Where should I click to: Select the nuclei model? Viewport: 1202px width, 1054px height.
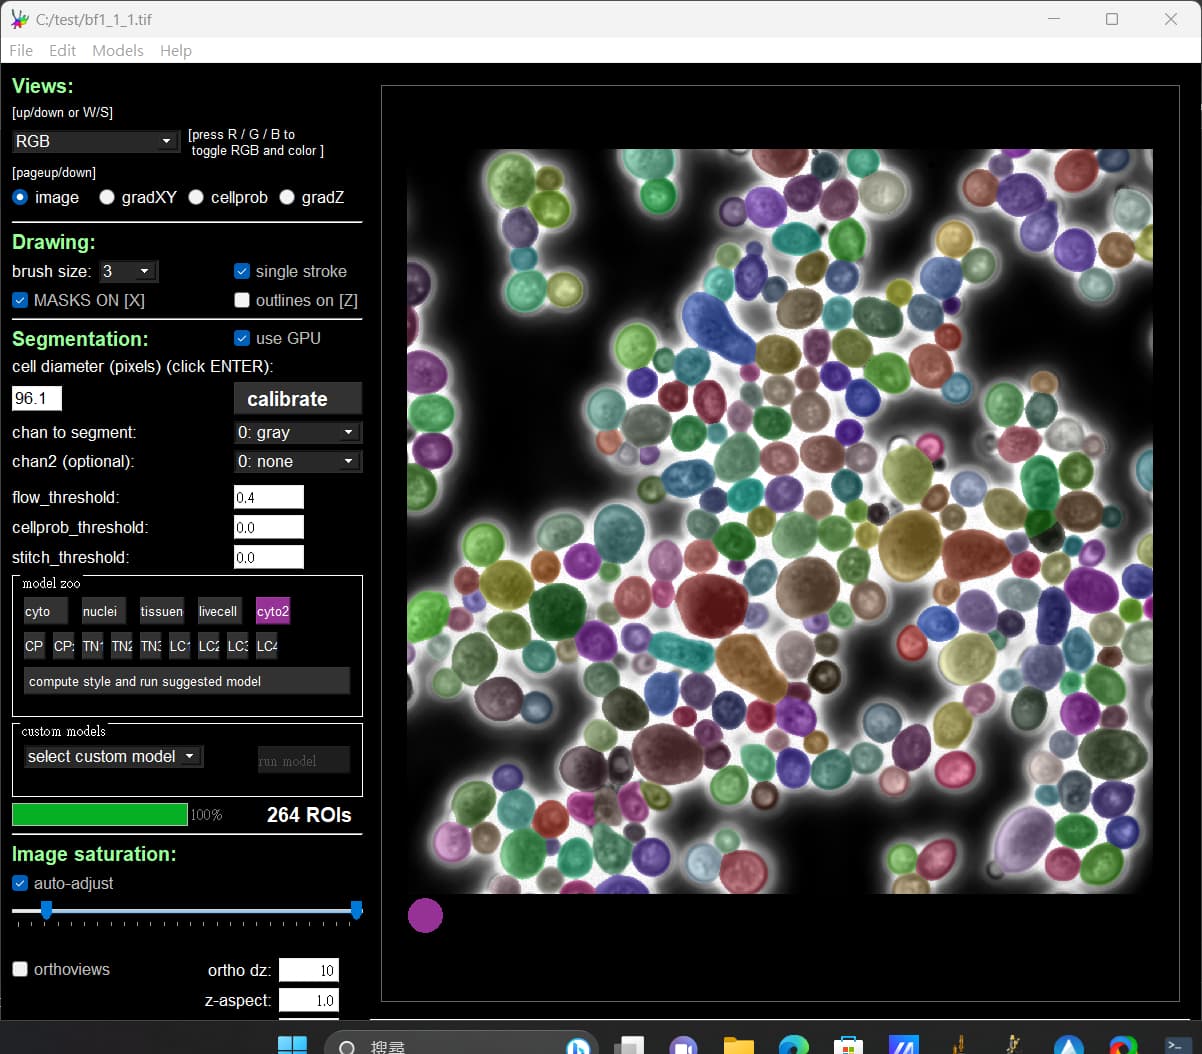click(x=103, y=611)
